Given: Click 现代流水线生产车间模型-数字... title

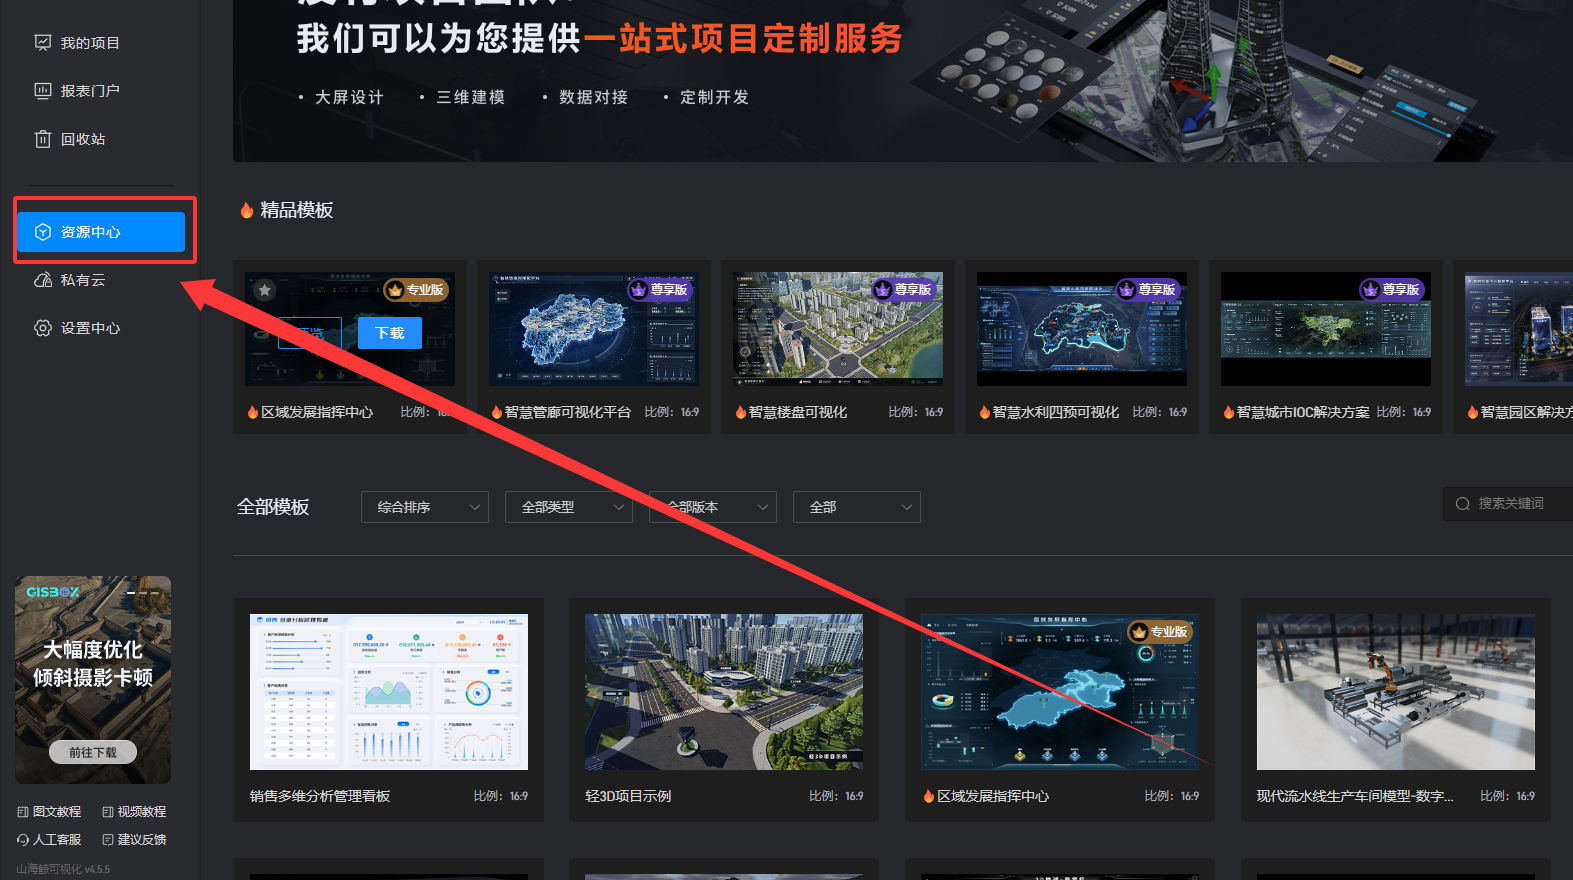Looking at the screenshot, I should click(1355, 796).
